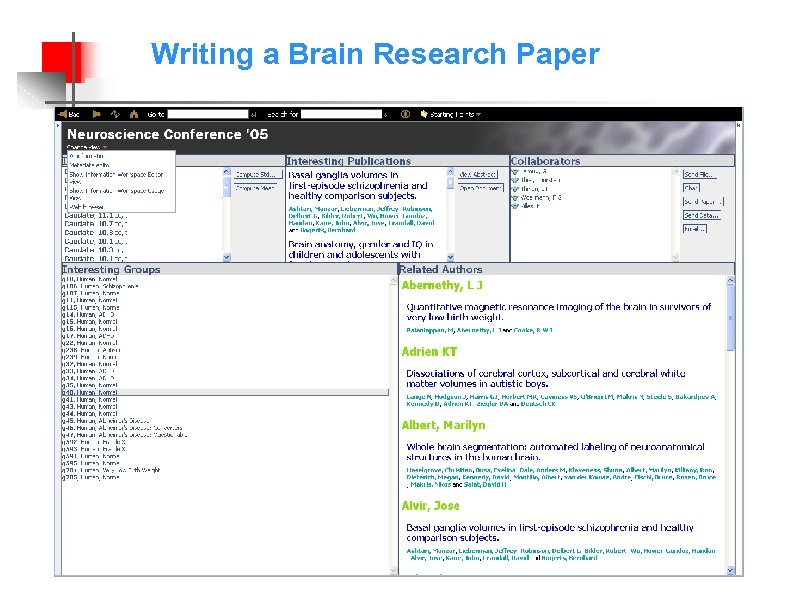Select the Human, Very Low Birth Weight group

click(111, 470)
